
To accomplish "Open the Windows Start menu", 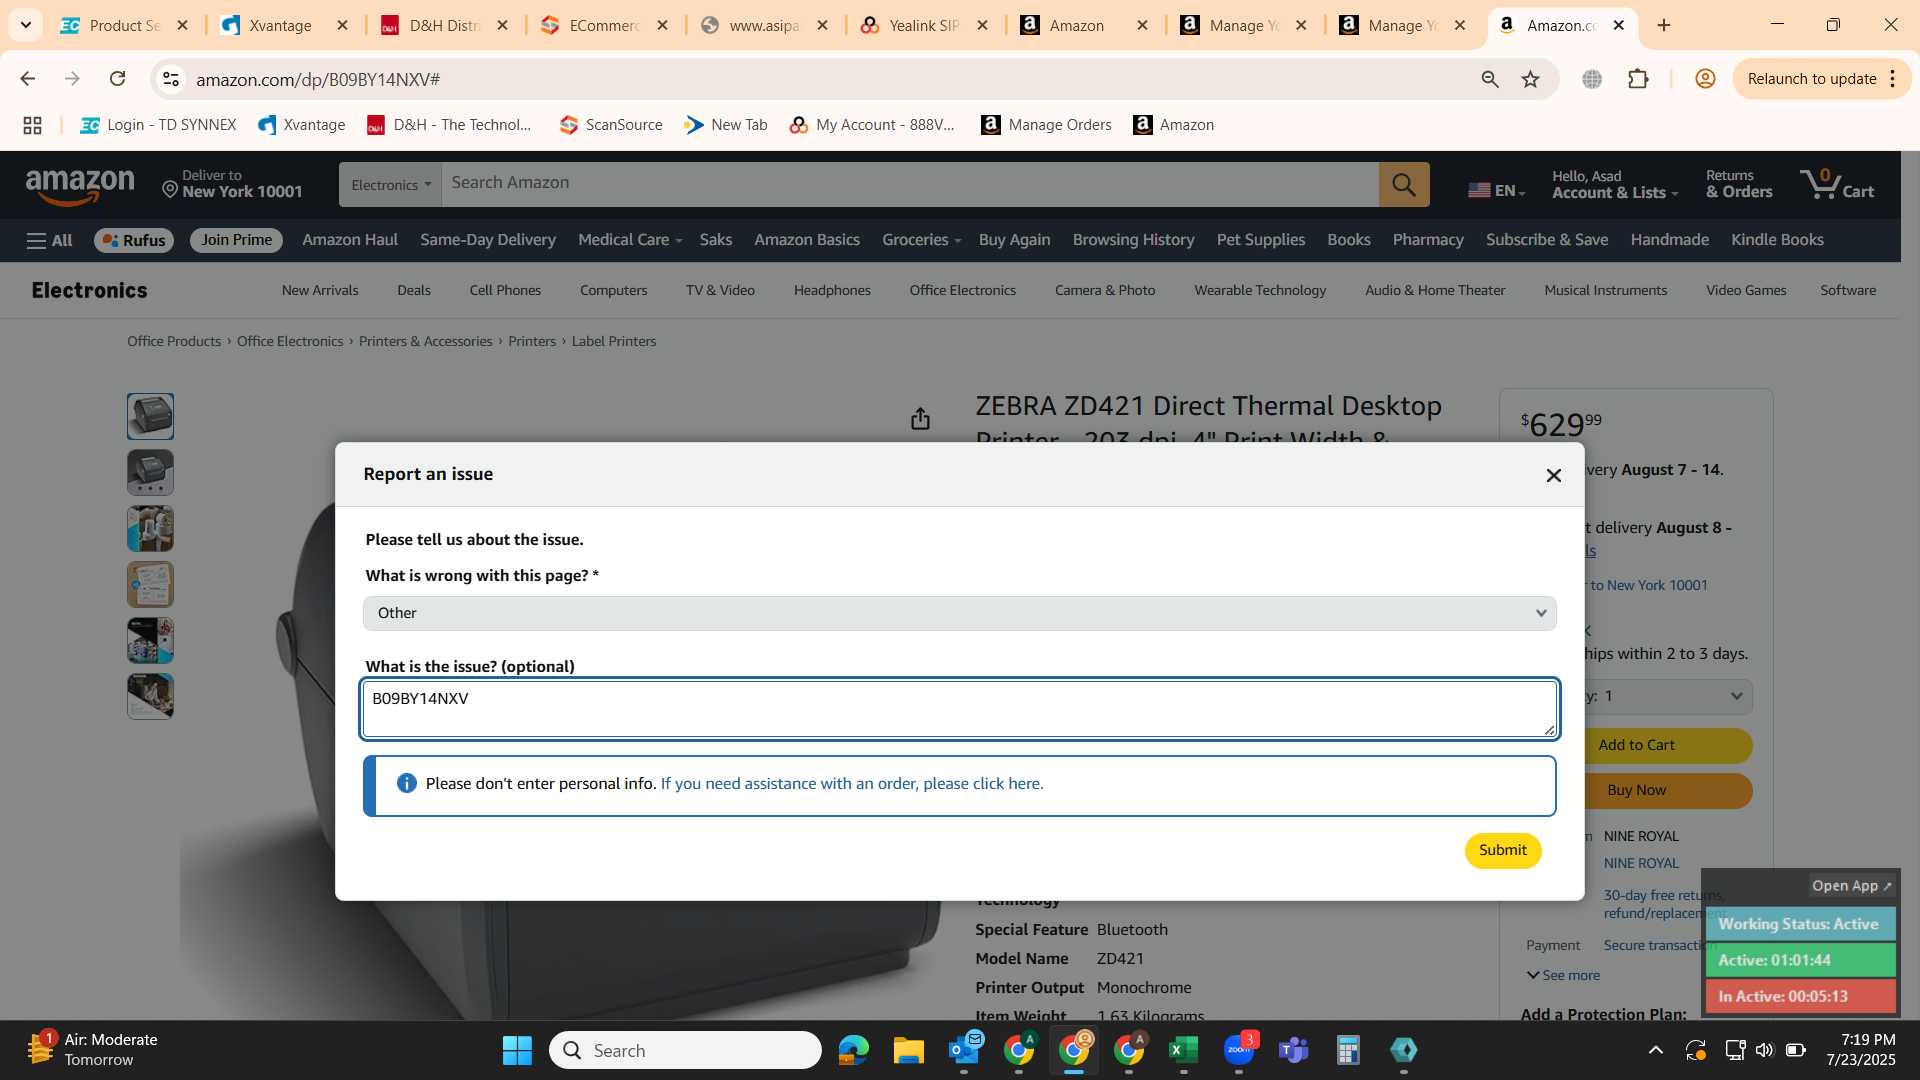I will (517, 1051).
